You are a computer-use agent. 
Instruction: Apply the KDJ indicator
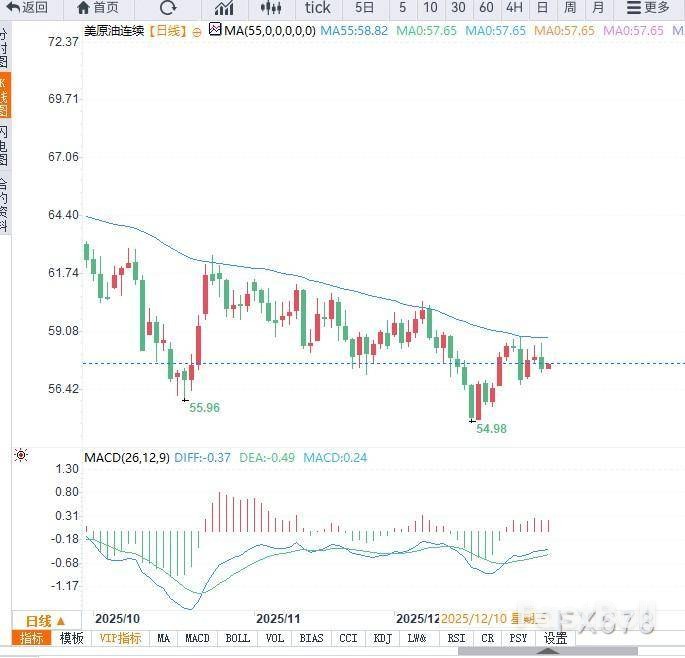pos(382,638)
